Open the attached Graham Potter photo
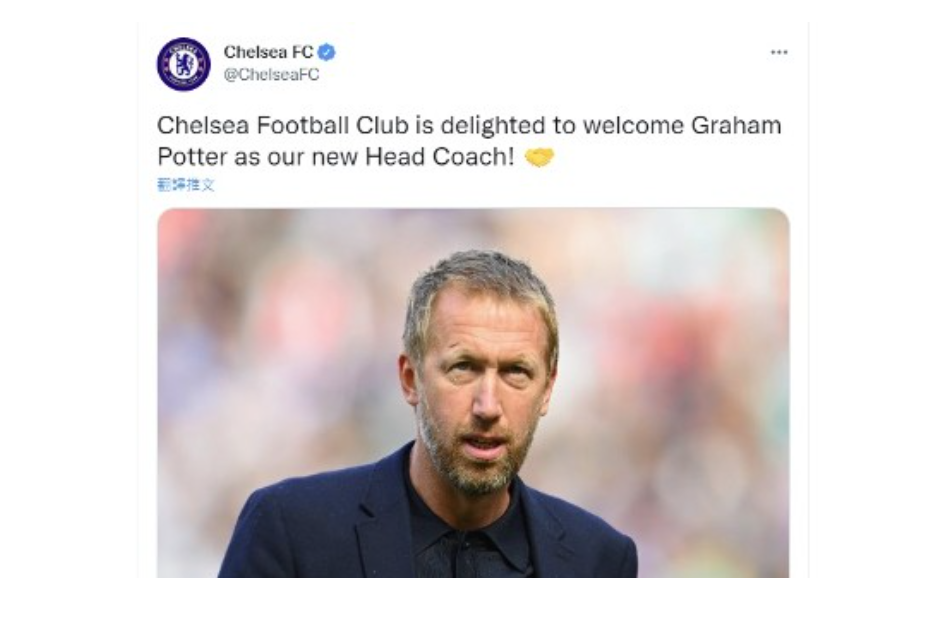Screen dimensions: 925x634 [x=473, y=393]
